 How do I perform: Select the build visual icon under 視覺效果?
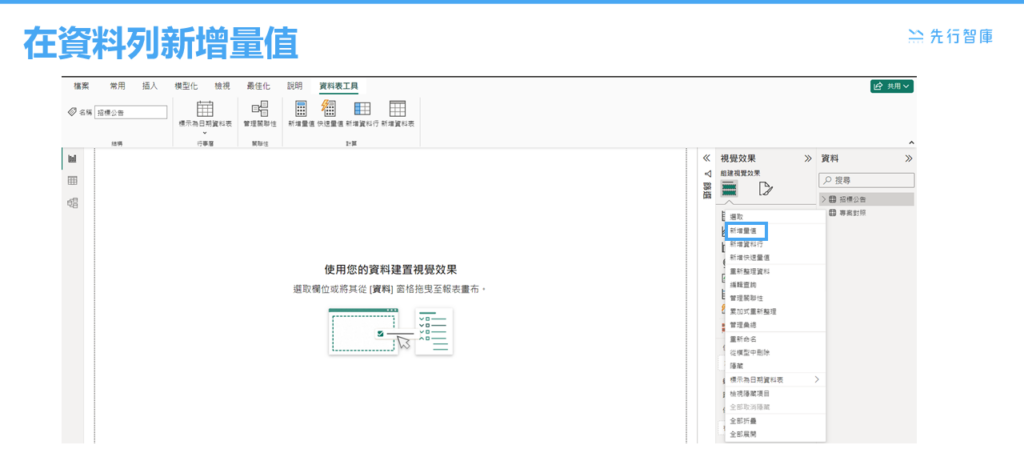click(x=729, y=189)
